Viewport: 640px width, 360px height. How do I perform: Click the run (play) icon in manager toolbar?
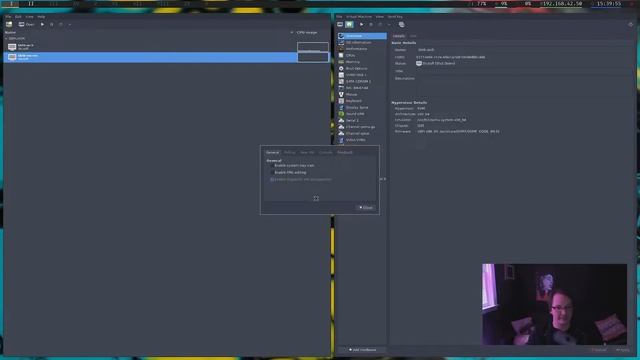coord(42,24)
